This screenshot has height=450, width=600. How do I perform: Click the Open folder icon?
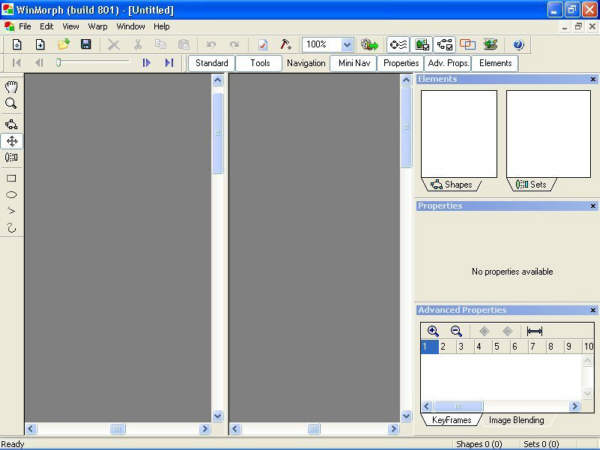(63, 45)
